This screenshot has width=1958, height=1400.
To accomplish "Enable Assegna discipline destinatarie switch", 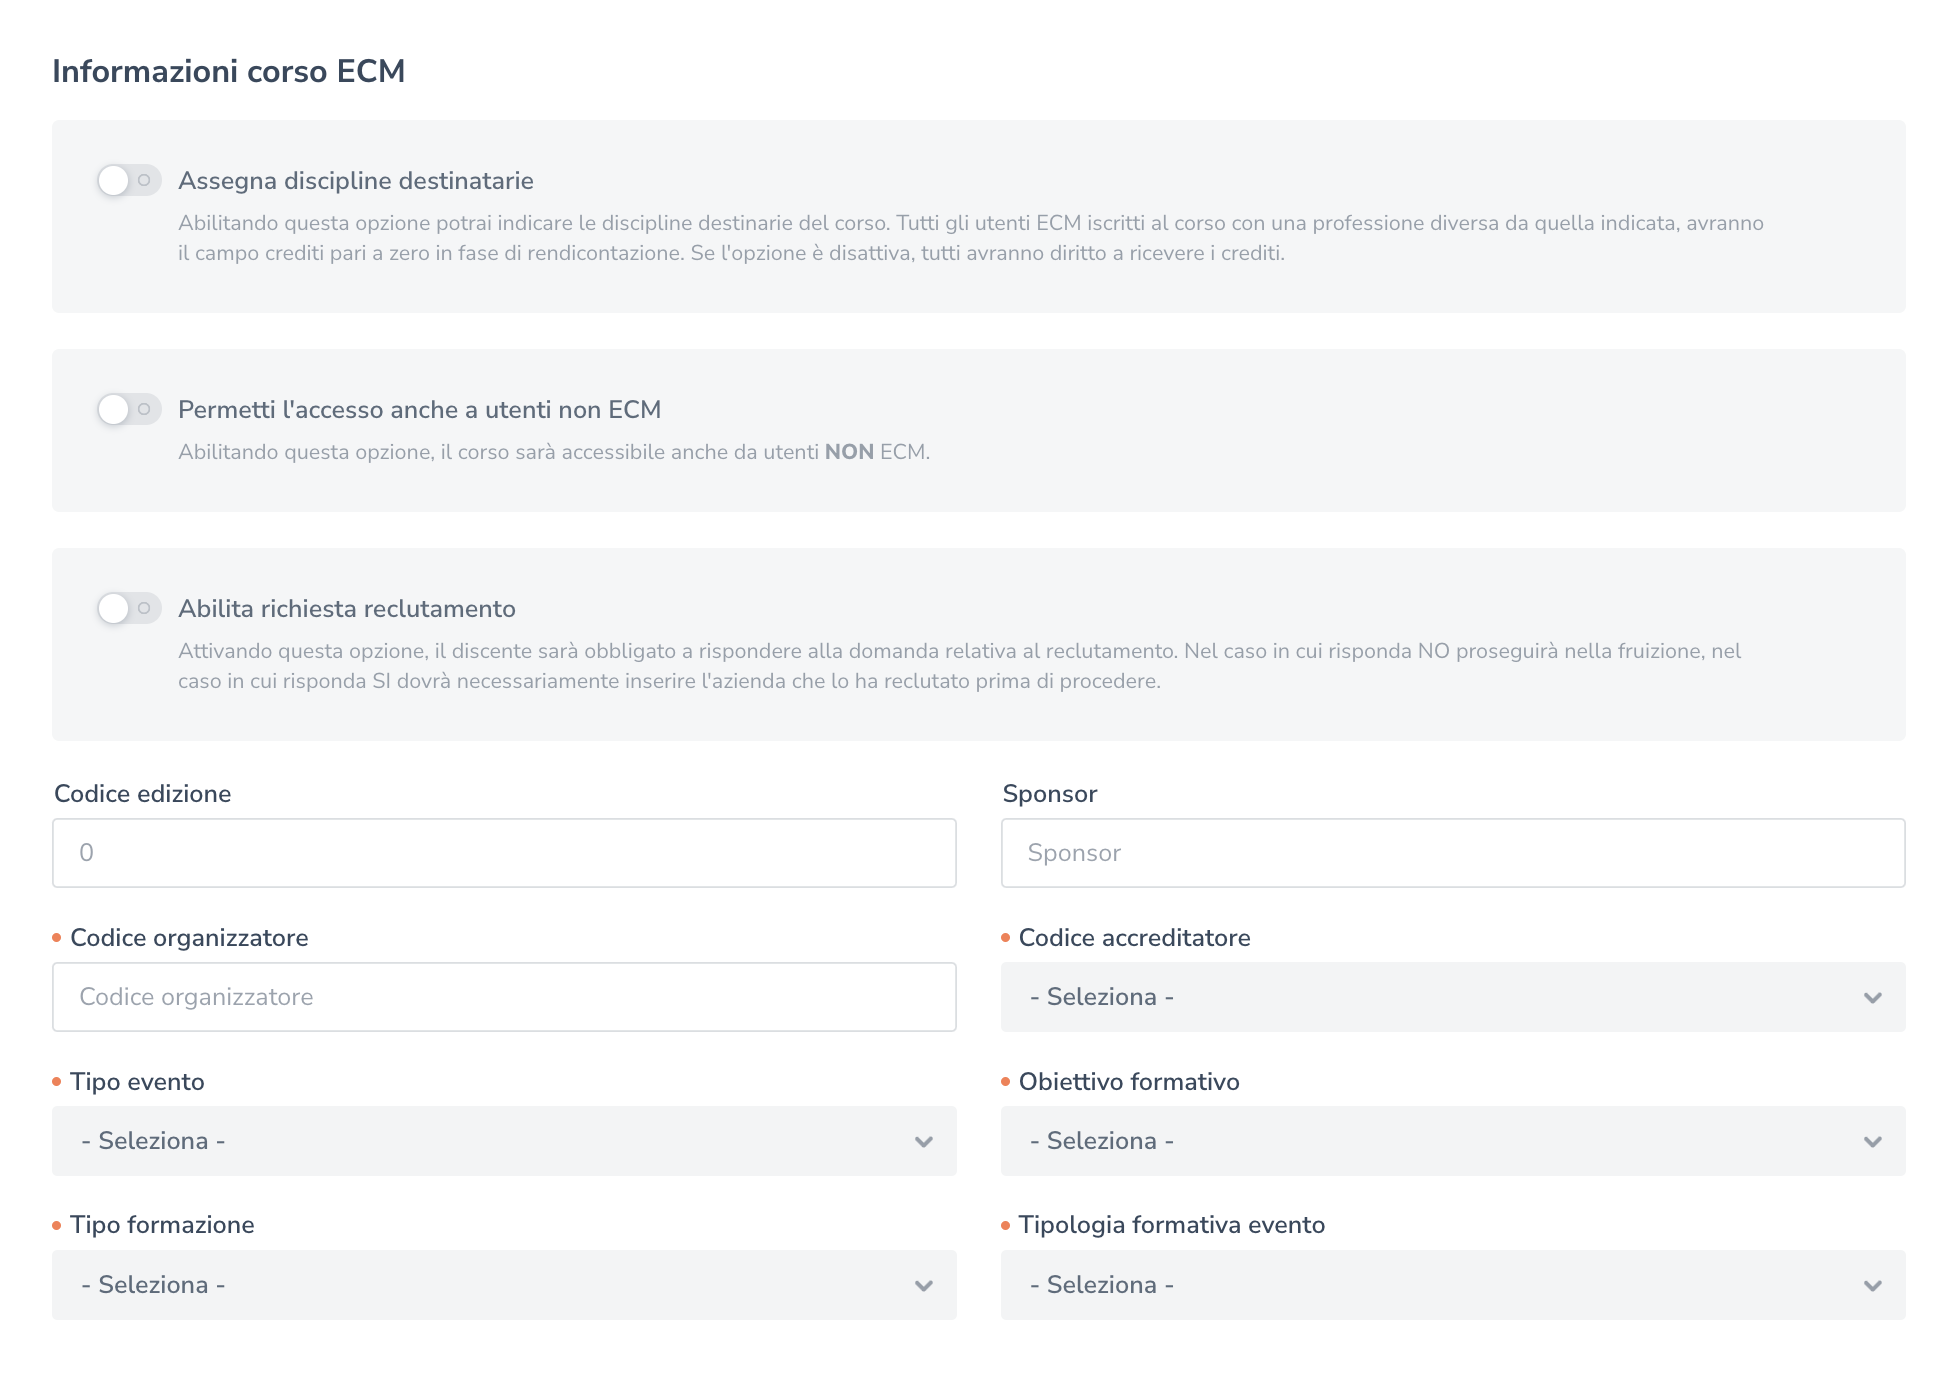I will 129,181.
